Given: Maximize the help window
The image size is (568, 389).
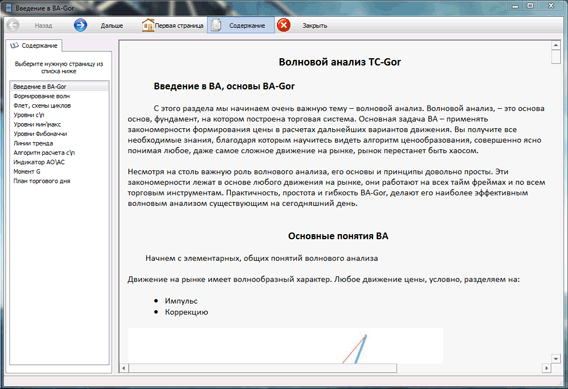Looking at the screenshot, I should pyautogui.click(x=530, y=6).
